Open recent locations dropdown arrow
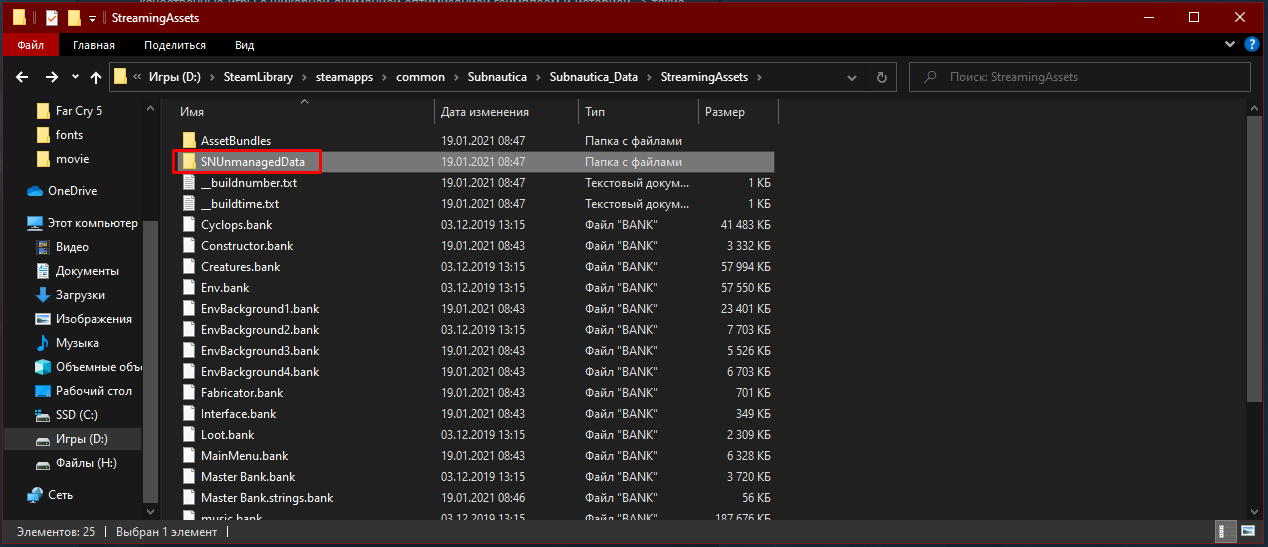The height and width of the screenshot is (547, 1268). click(x=75, y=77)
